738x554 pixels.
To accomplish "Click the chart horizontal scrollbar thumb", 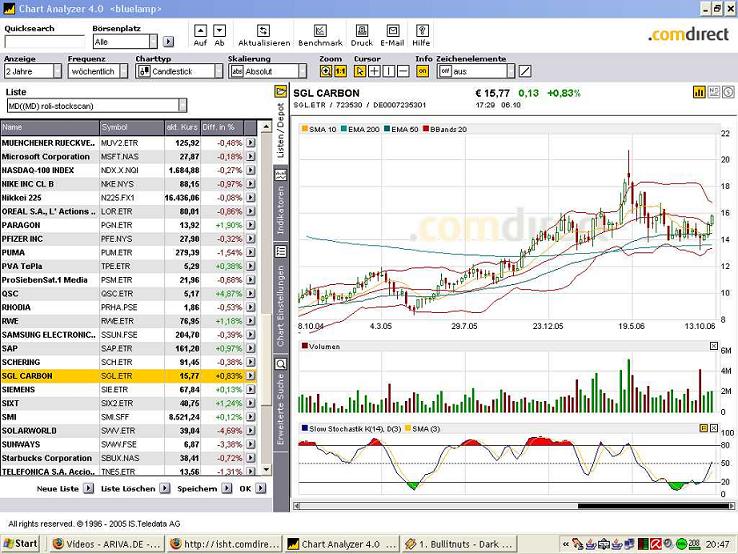I will point(653,506).
